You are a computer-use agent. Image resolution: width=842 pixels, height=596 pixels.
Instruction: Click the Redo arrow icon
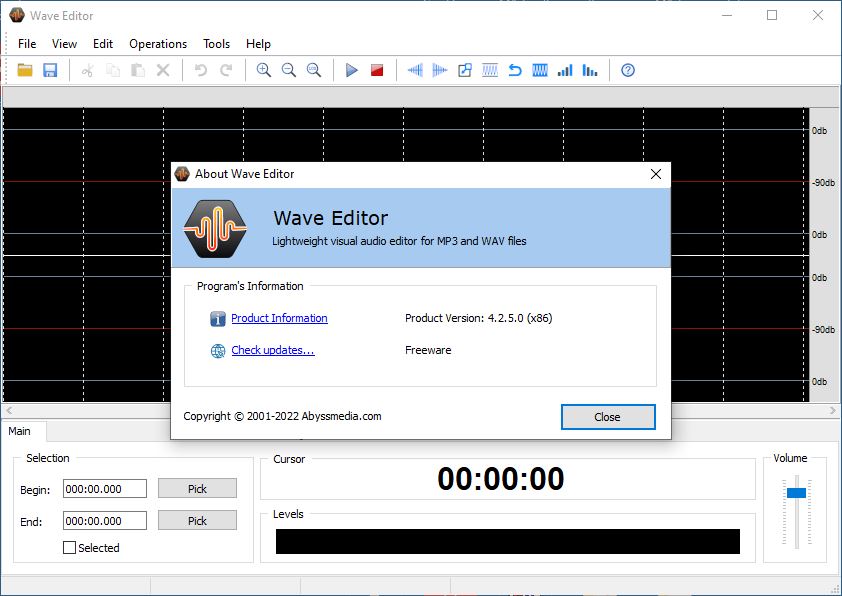pos(226,70)
